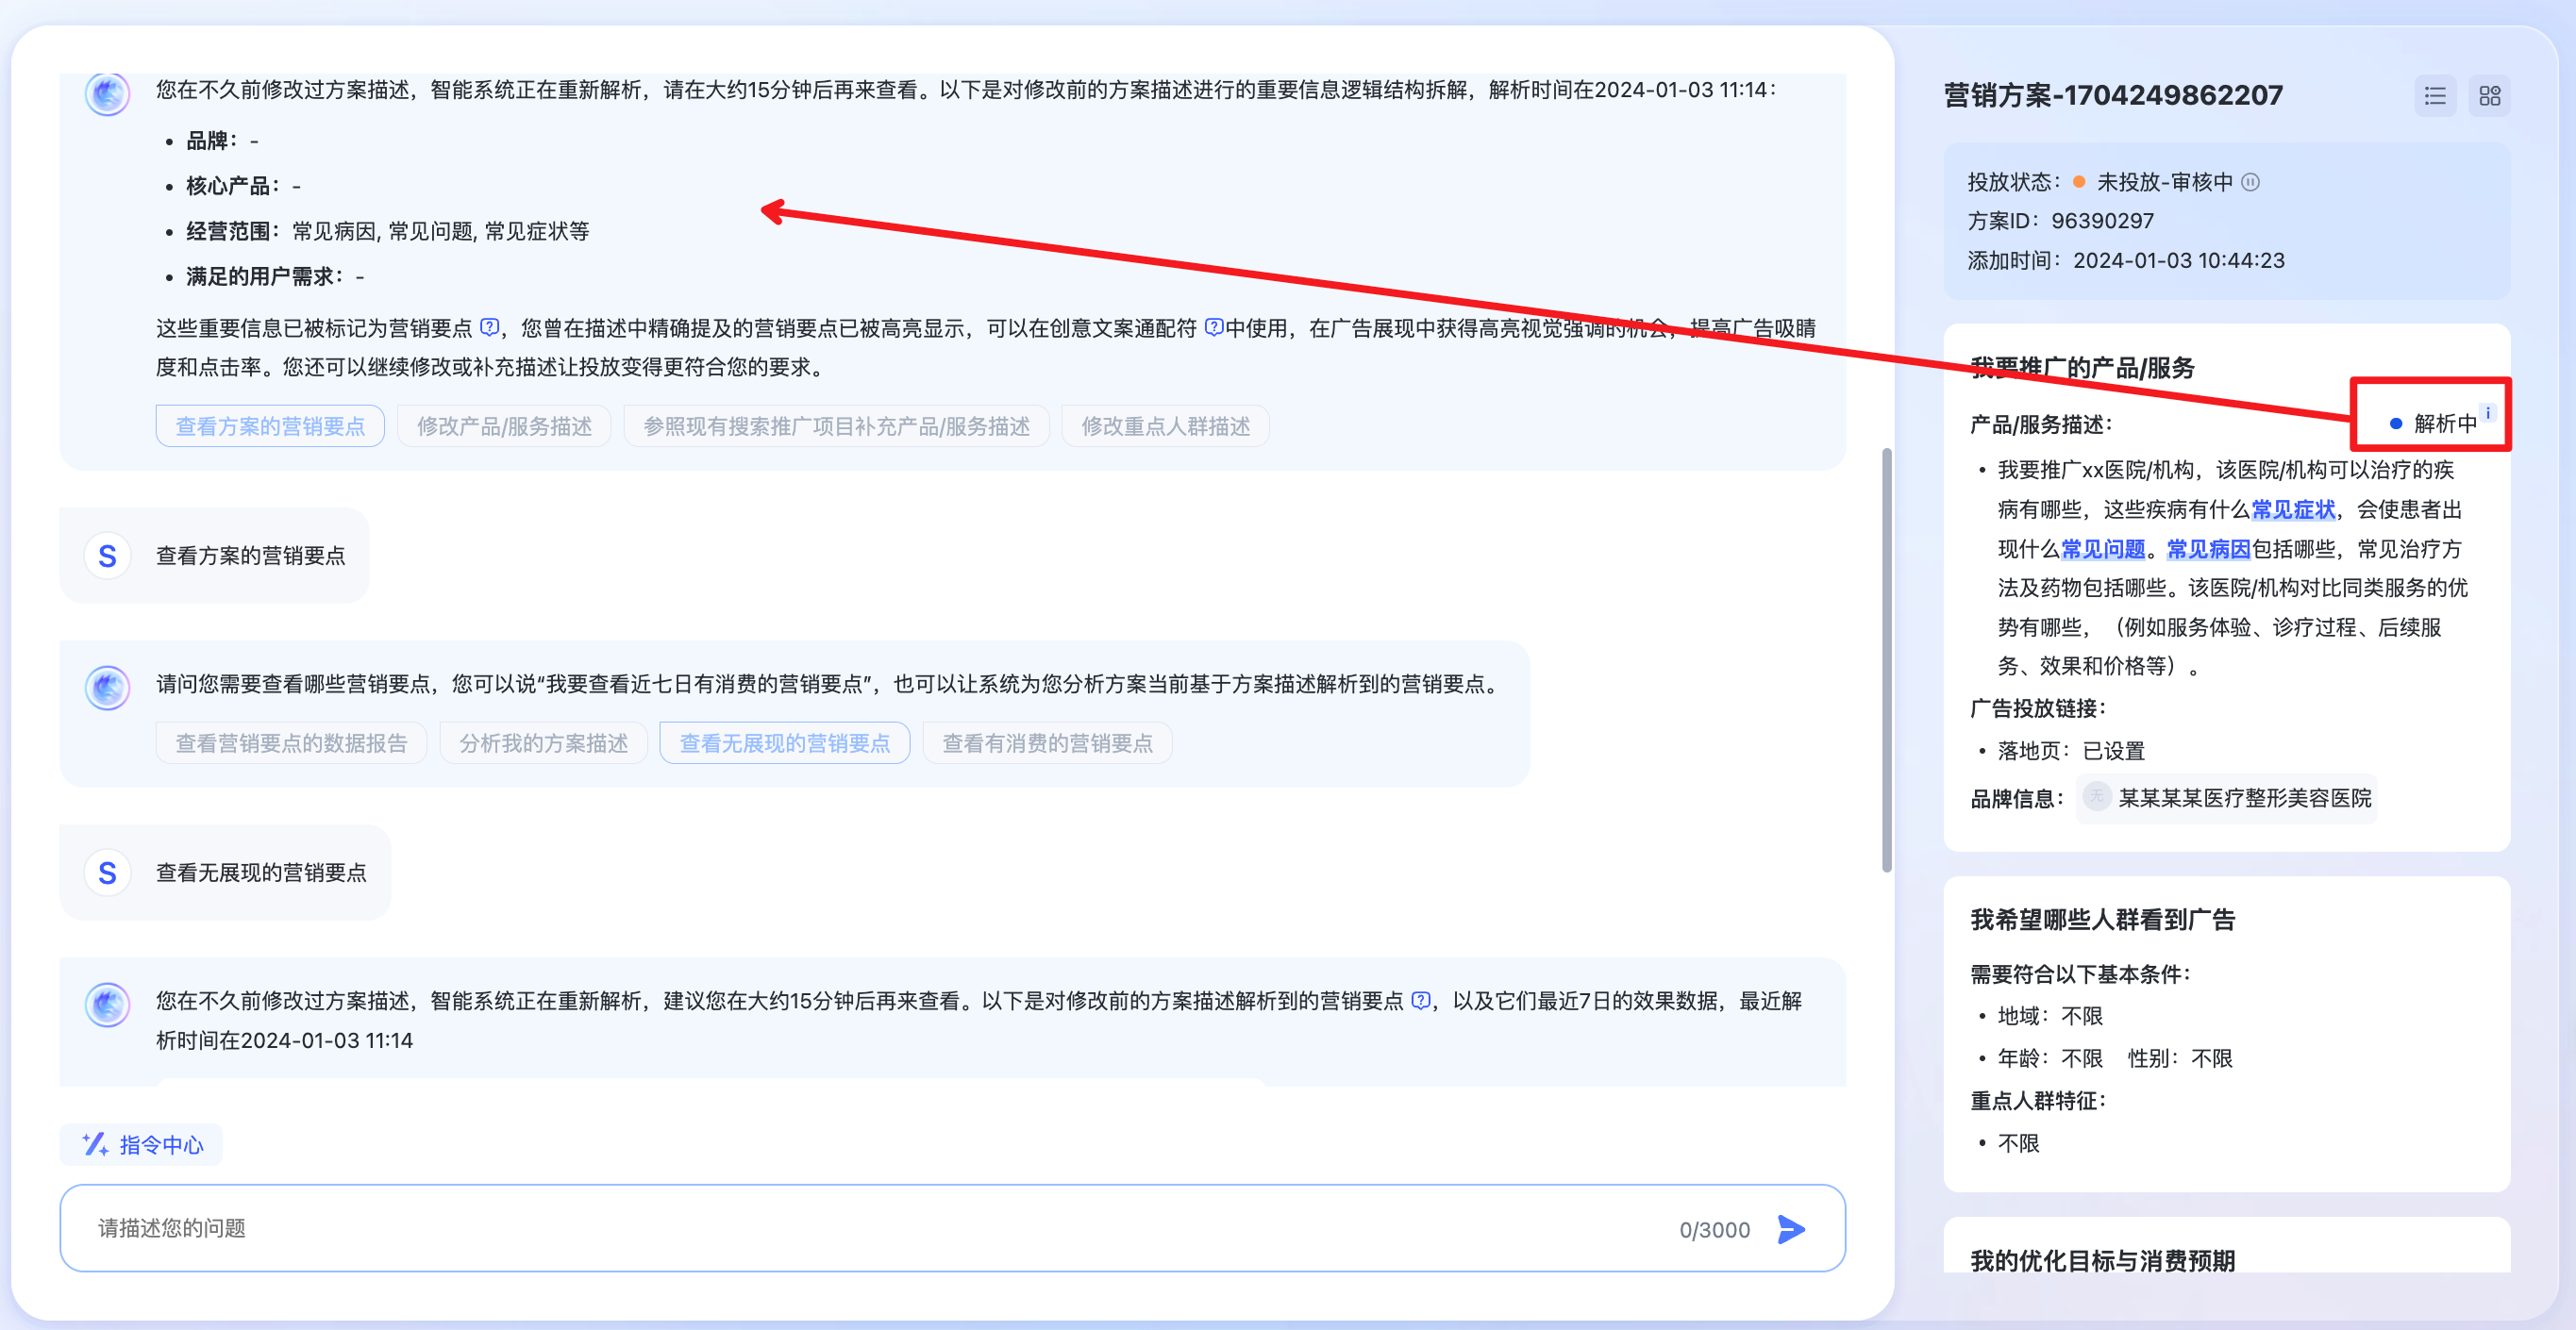Viewport: 2576px width, 1330px height.
Task: Open the highlighted 常见症状 link
Action: [x=2292, y=509]
